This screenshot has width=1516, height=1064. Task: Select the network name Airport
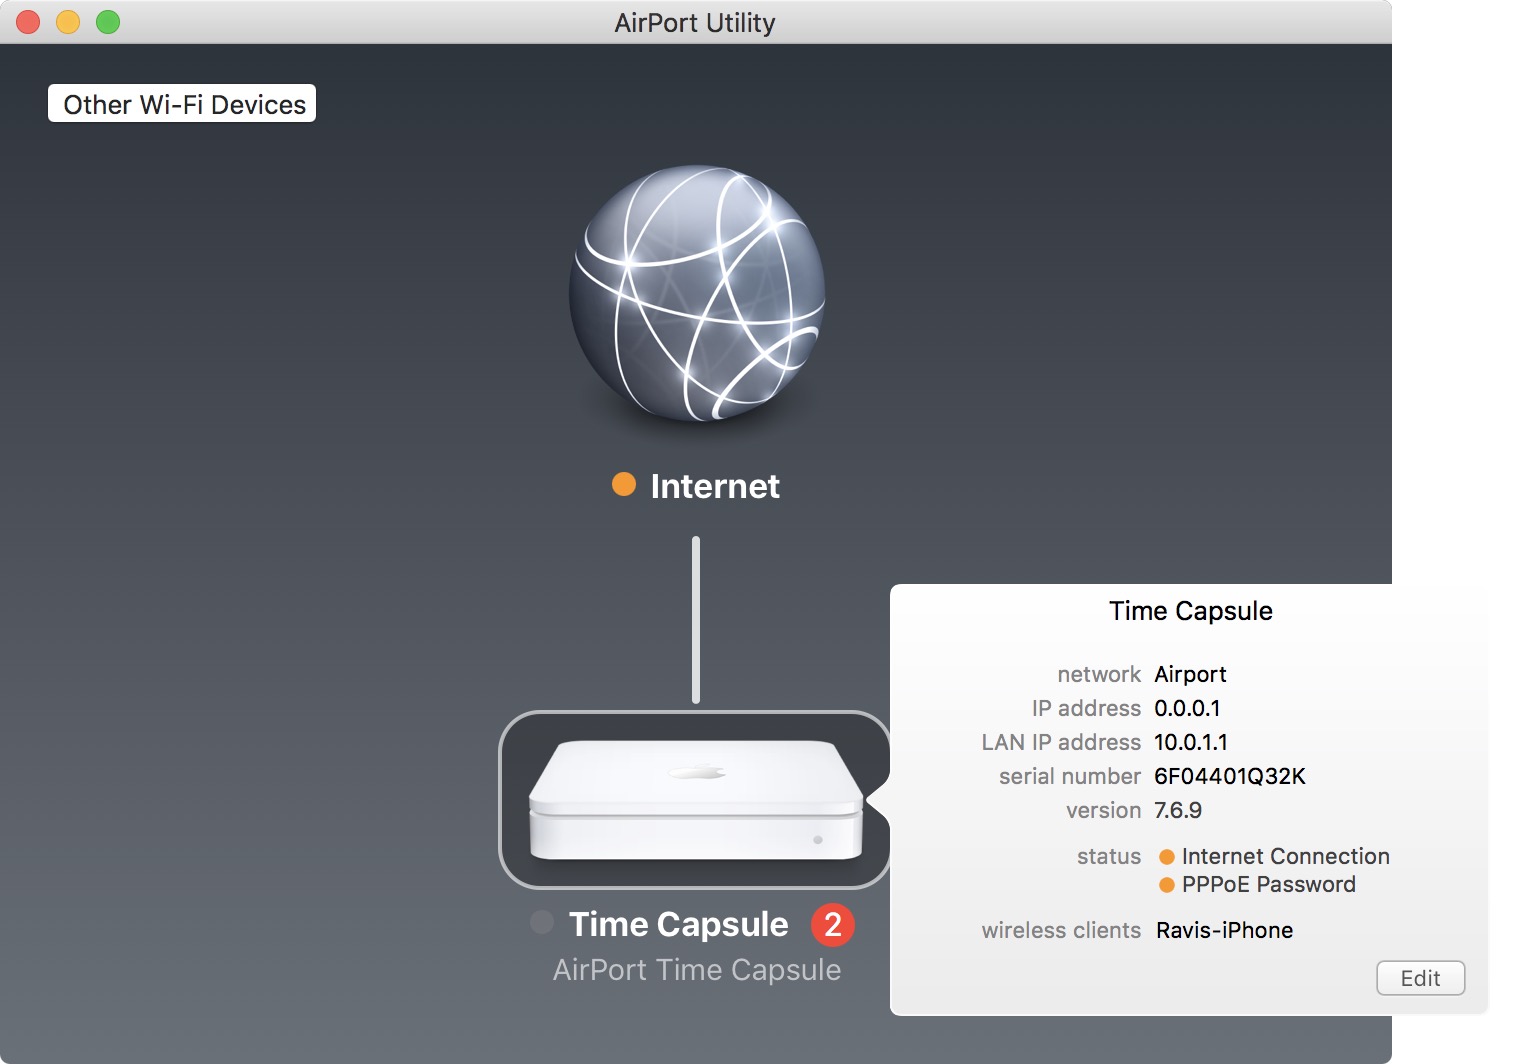pos(1190,675)
